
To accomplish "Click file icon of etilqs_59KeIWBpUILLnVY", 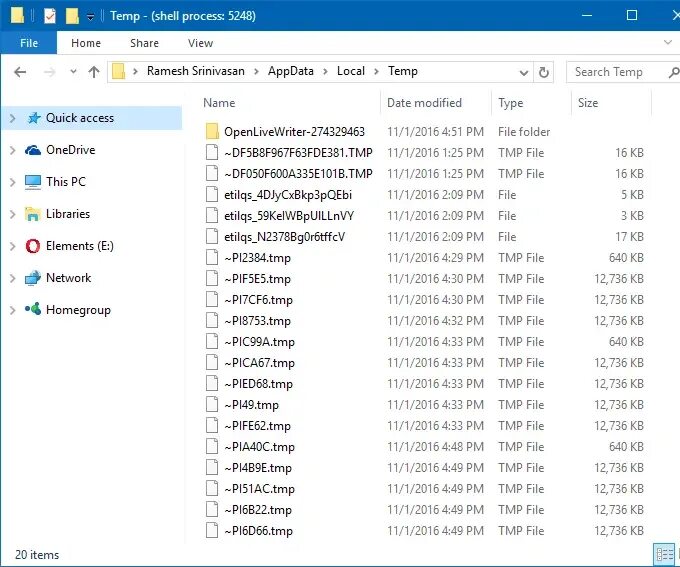I will [x=212, y=216].
